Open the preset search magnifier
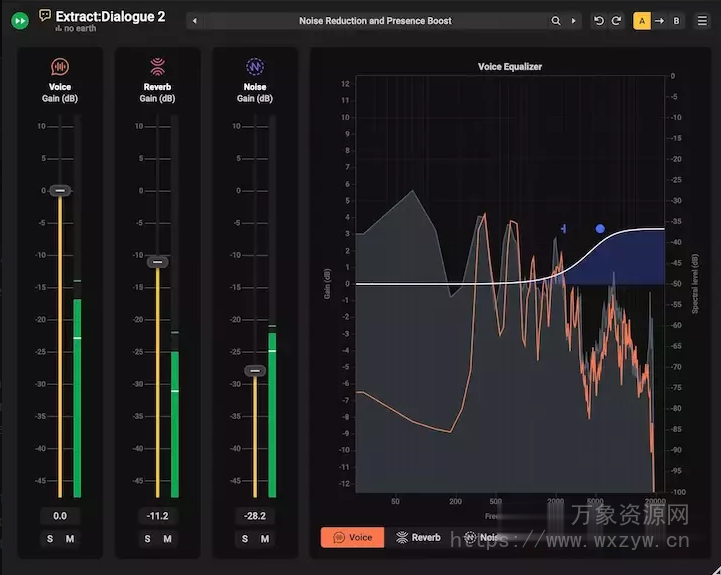721x575 pixels. (556, 20)
